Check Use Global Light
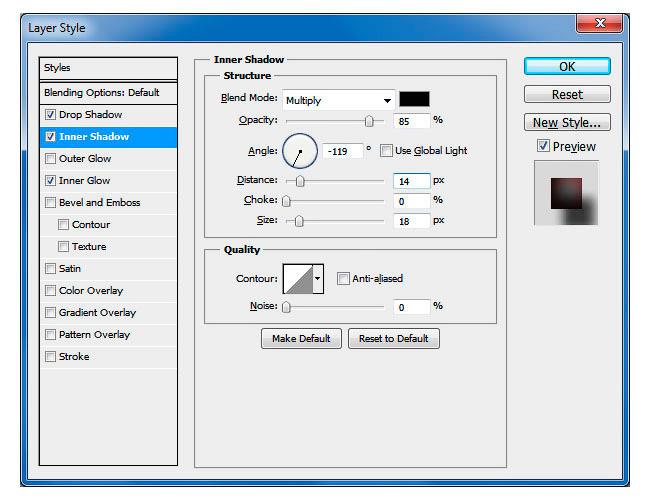 pyautogui.click(x=386, y=150)
